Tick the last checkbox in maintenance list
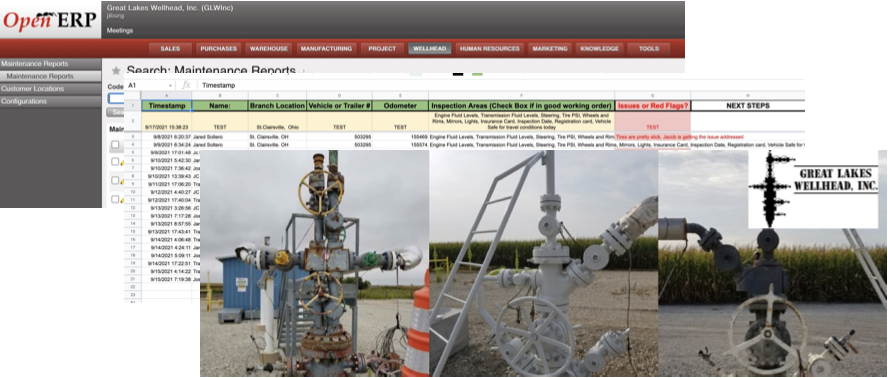 pos(116,199)
